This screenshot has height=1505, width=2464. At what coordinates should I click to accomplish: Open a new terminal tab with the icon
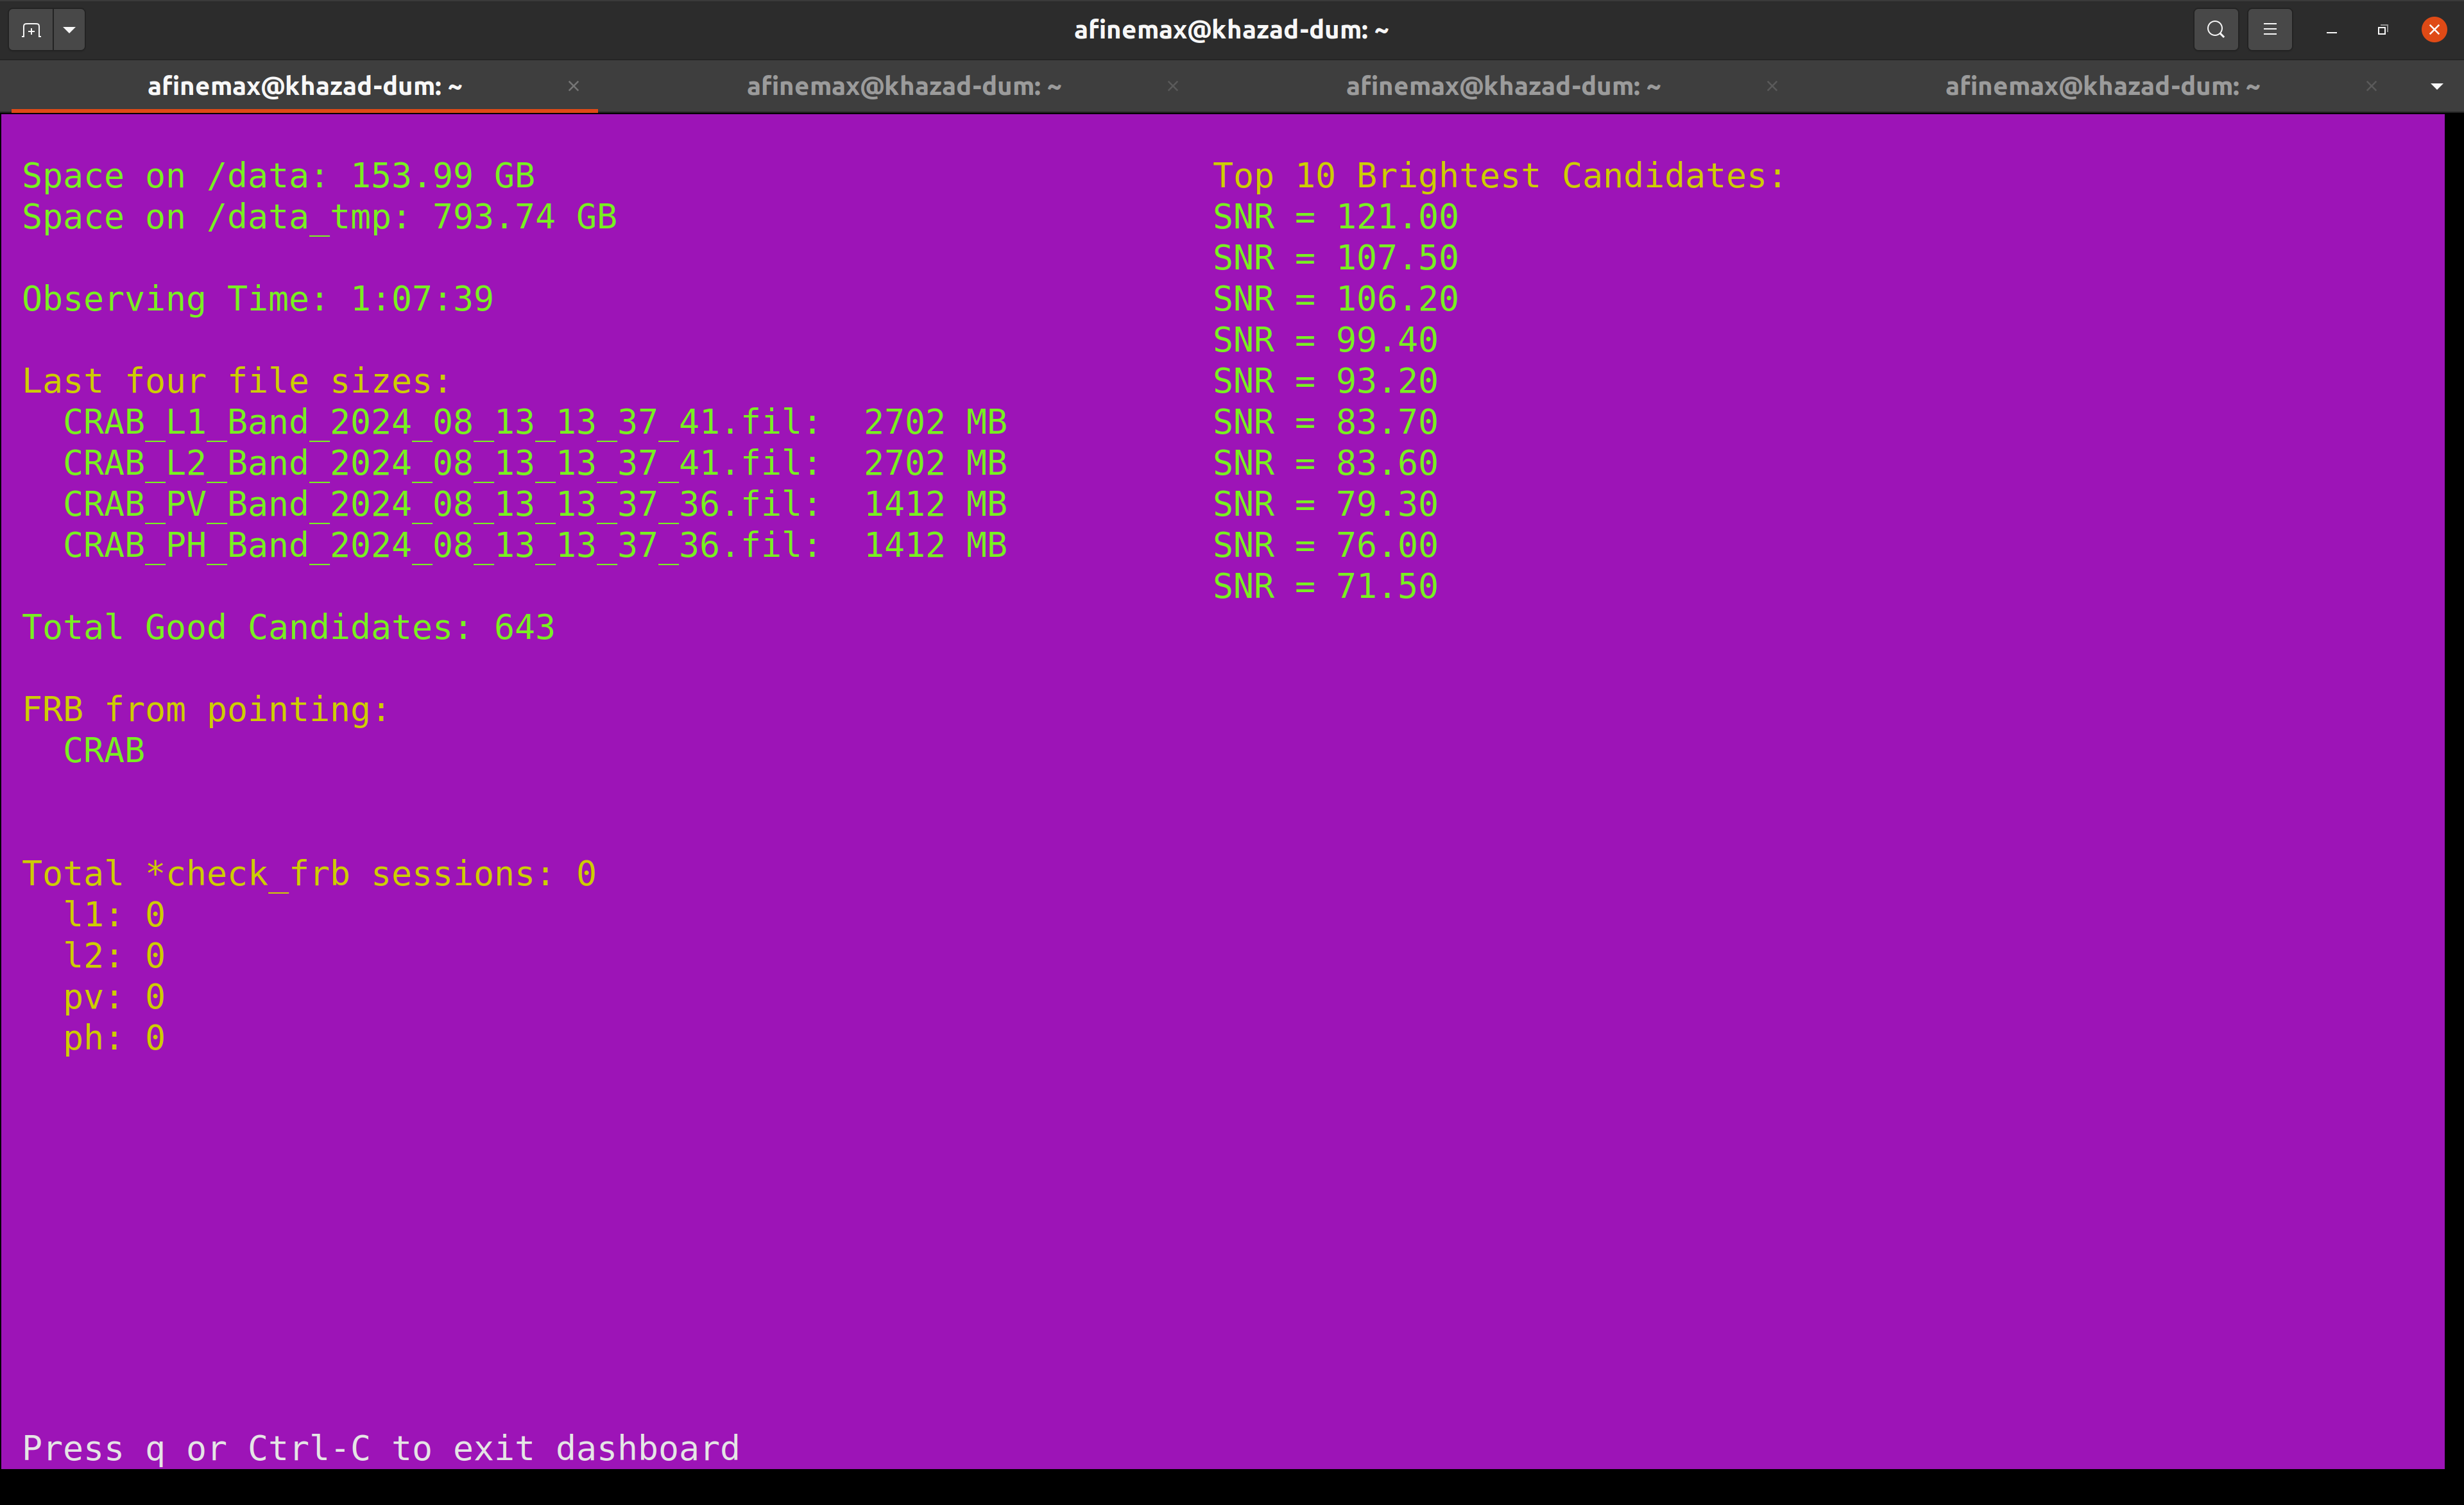click(31, 30)
